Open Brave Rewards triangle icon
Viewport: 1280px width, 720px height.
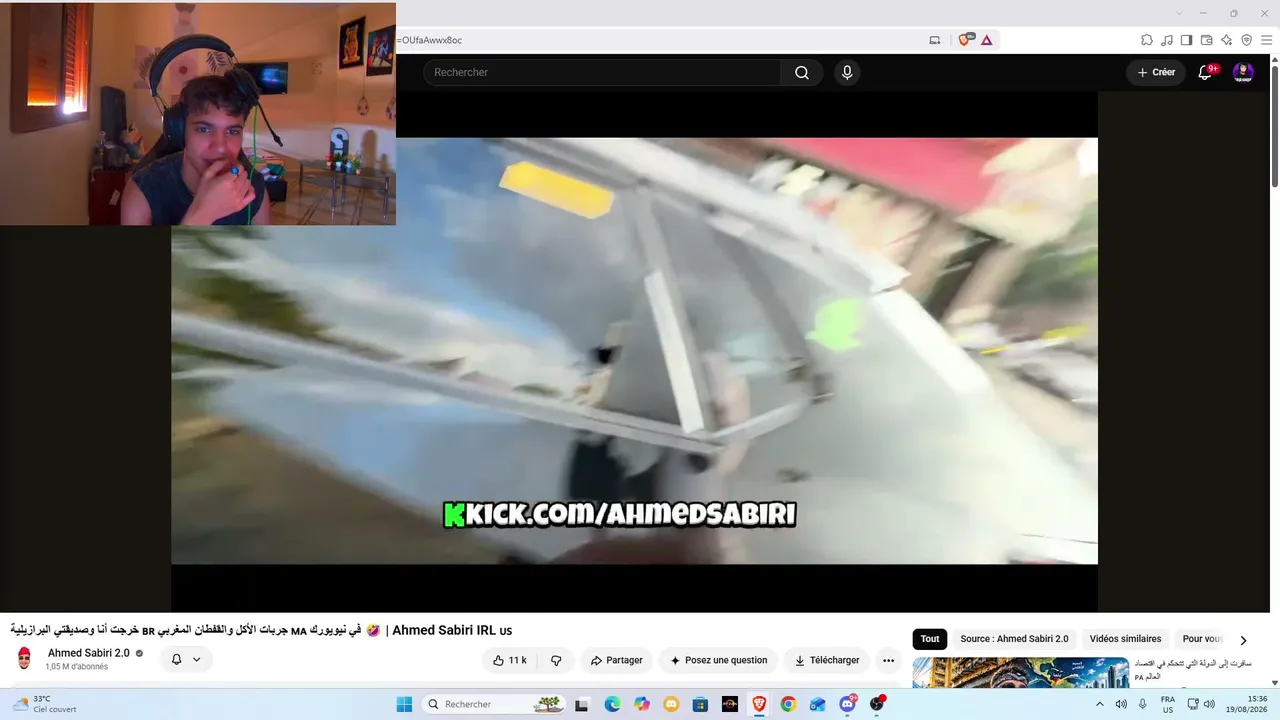[x=987, y=40]
